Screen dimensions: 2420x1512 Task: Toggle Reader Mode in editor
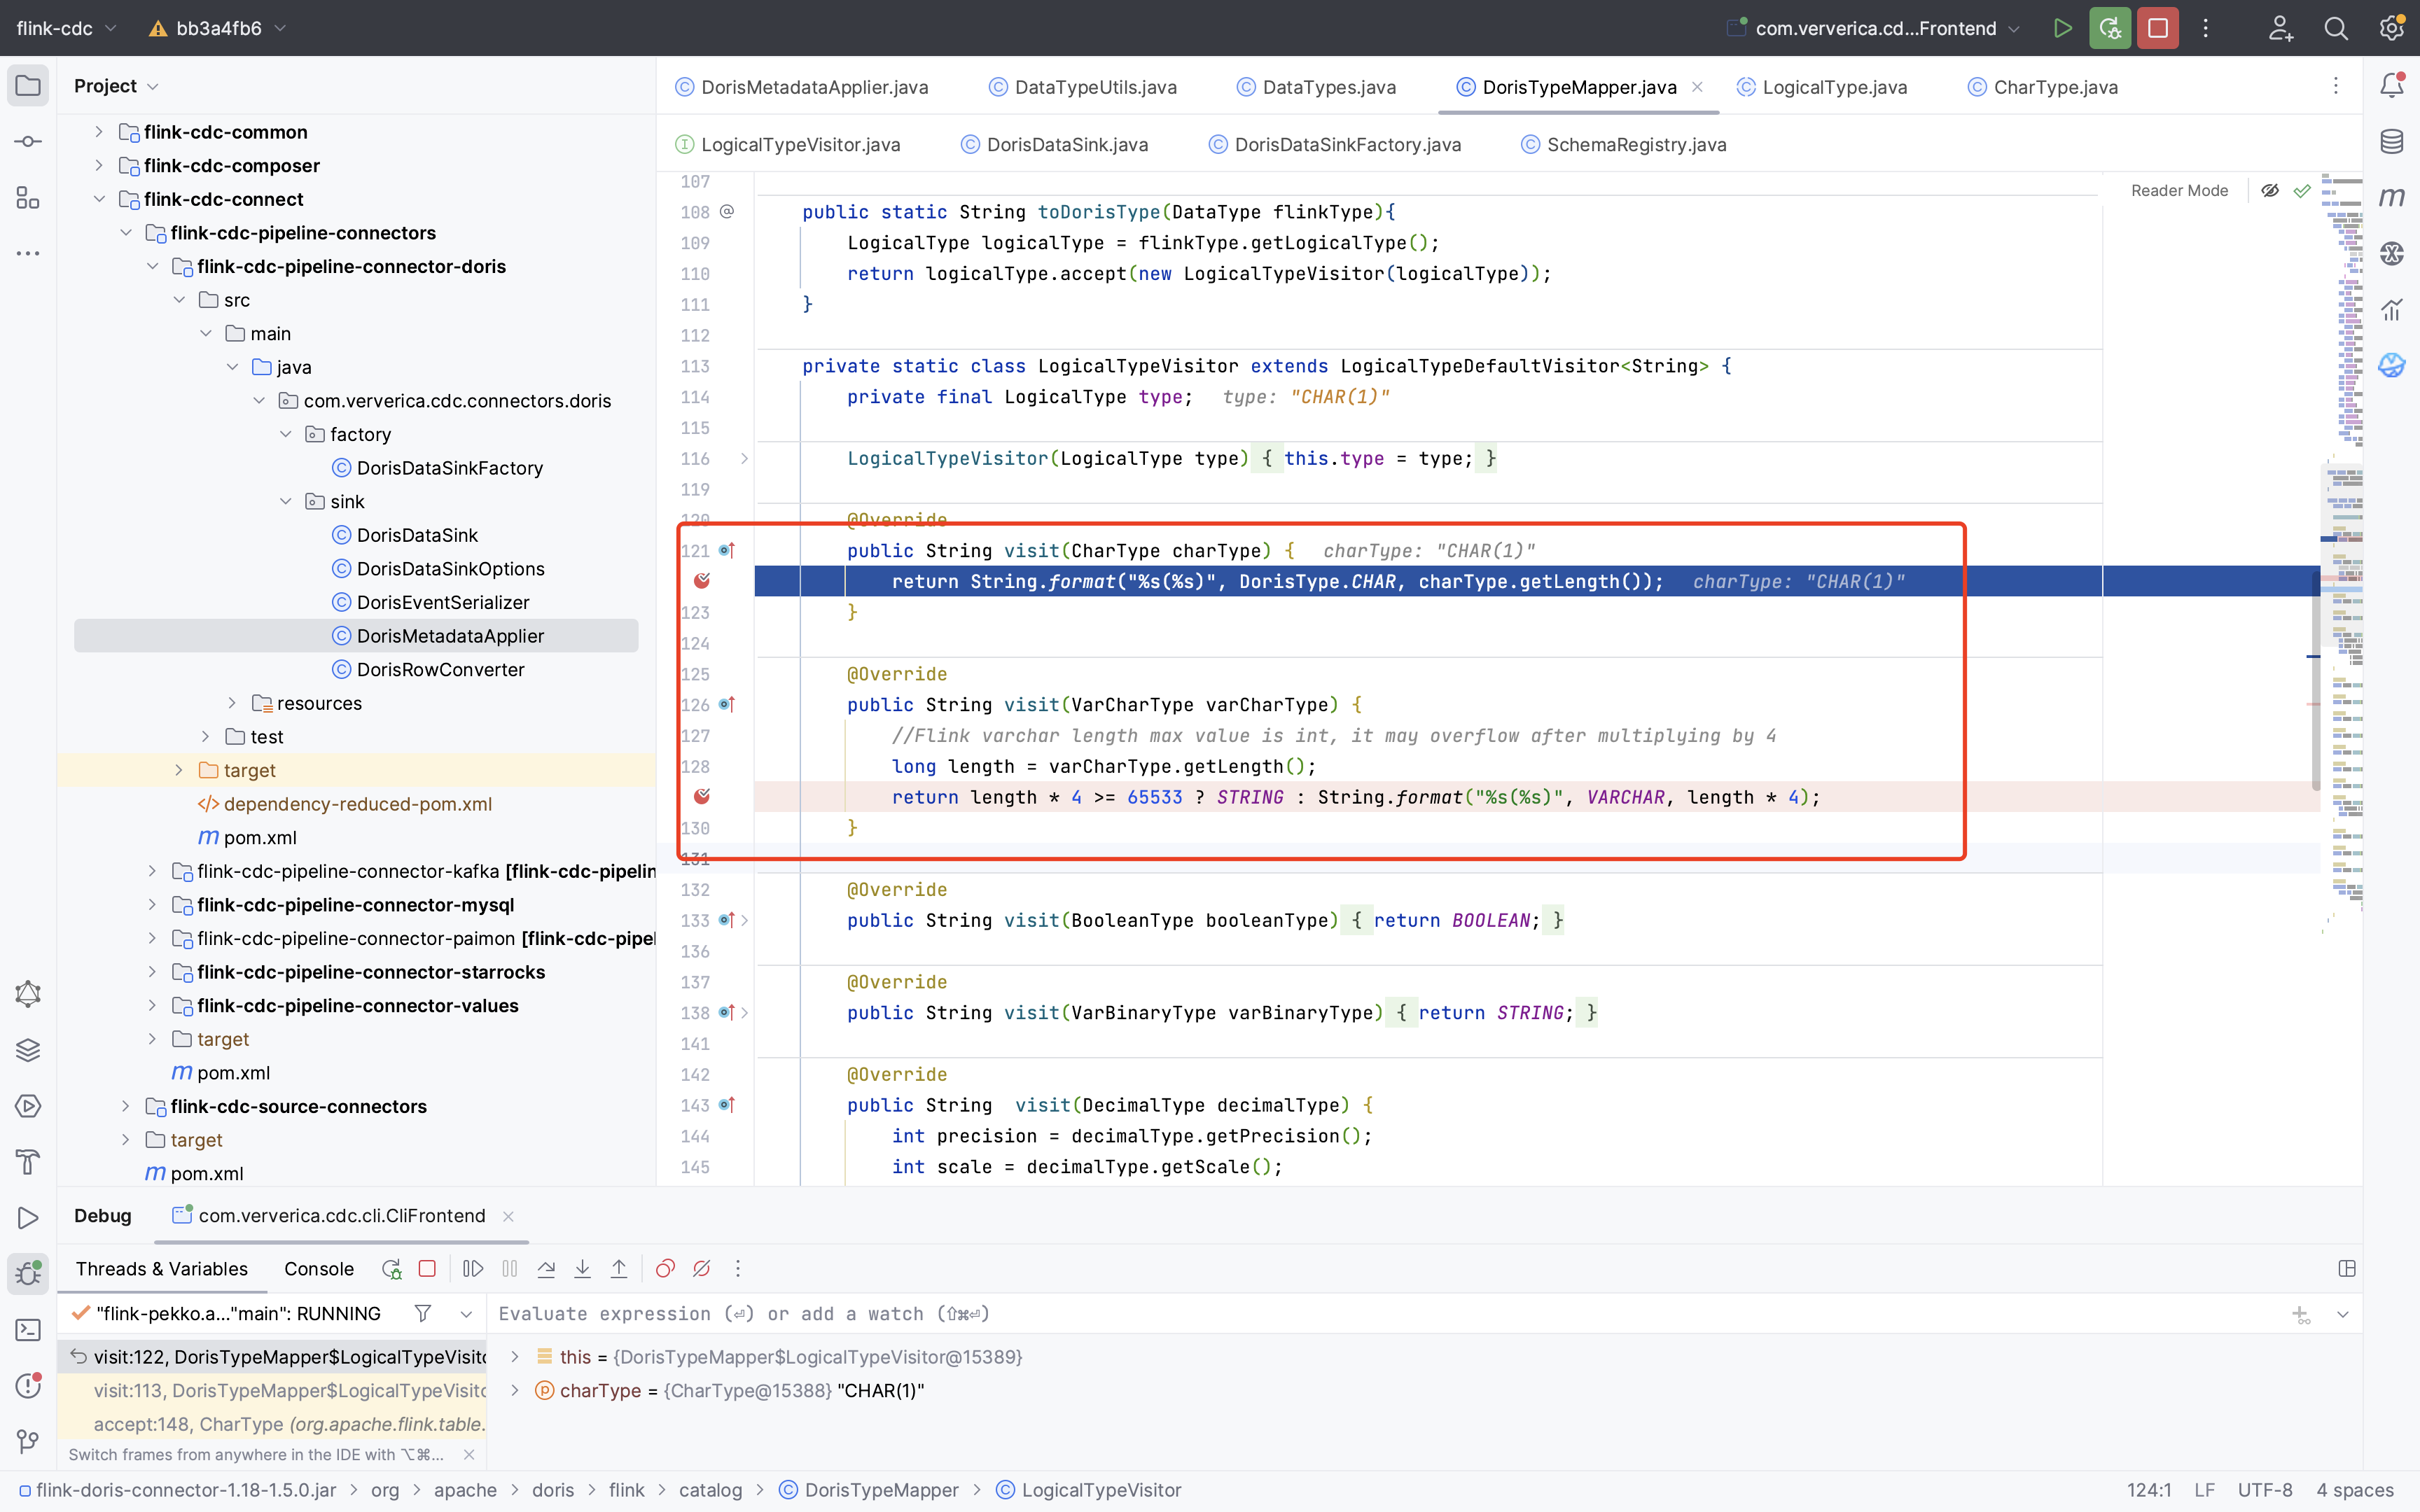pos(2179,190)
